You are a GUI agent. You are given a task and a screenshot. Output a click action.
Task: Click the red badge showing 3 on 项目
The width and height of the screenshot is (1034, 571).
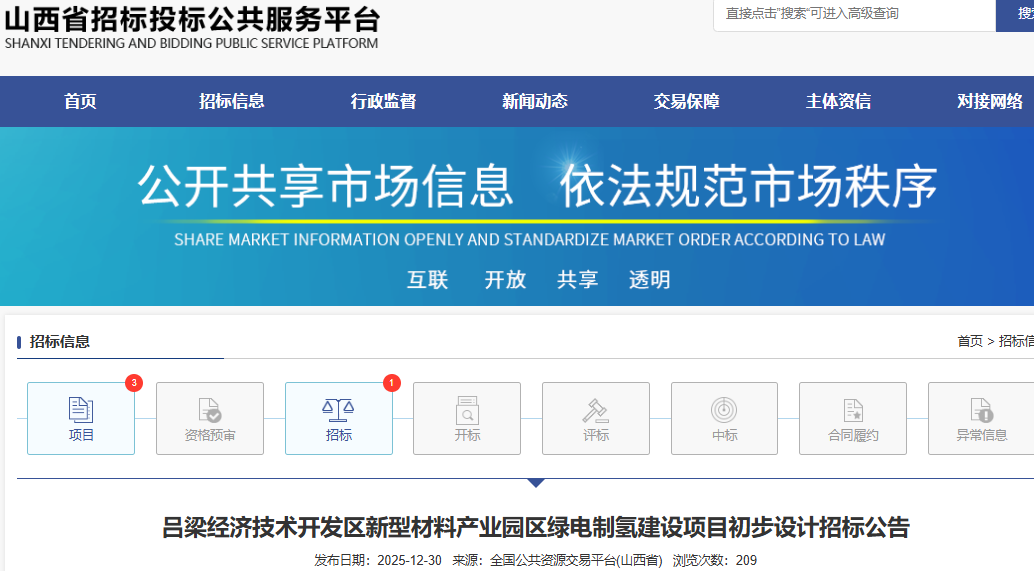pos(133,383)
